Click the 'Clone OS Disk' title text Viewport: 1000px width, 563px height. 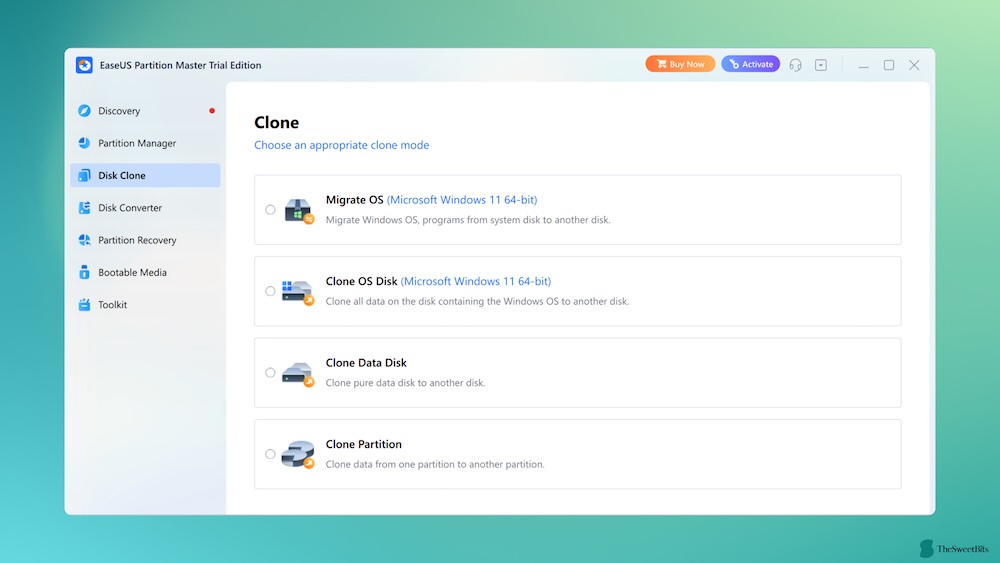[x=362, y=281]
